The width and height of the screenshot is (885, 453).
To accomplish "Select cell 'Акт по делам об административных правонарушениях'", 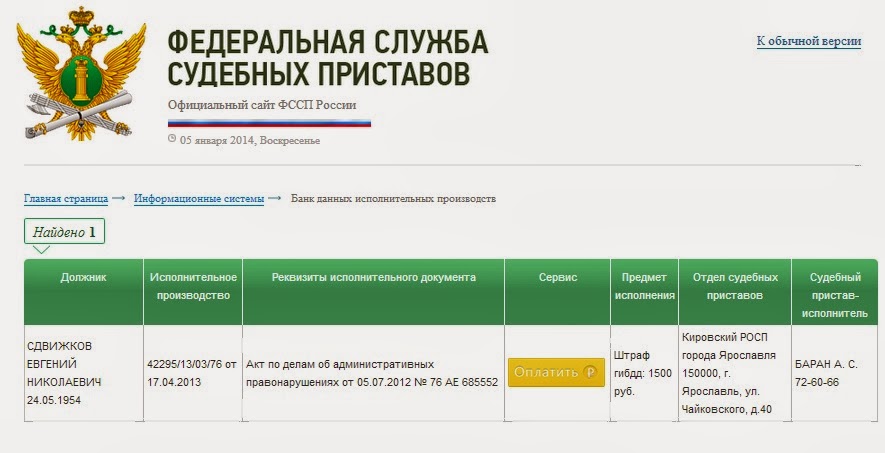I will point(374,373).
